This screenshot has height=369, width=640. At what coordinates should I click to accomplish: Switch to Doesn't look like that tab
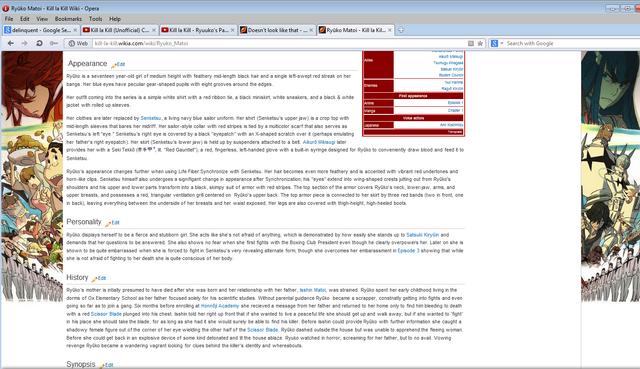(x=276, y=30)
